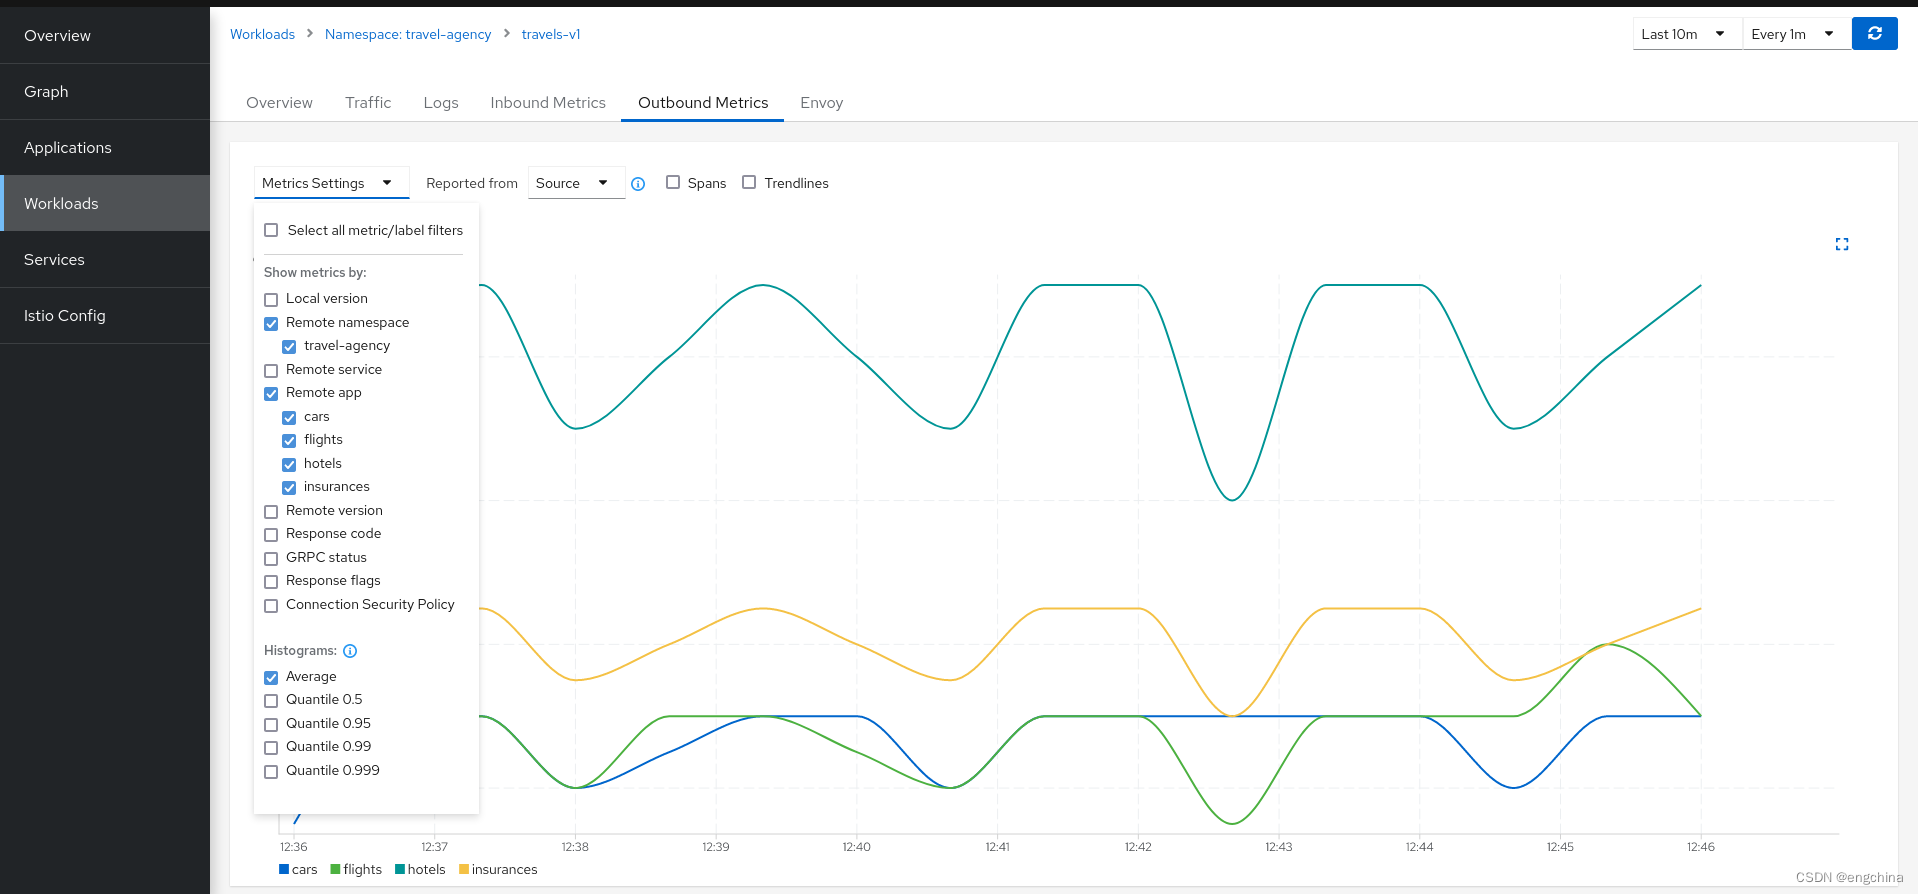The width and height of the screenshot is (1918, 894).
Task: Click the Workloads breadcrumb link
Action: point(262,34)
